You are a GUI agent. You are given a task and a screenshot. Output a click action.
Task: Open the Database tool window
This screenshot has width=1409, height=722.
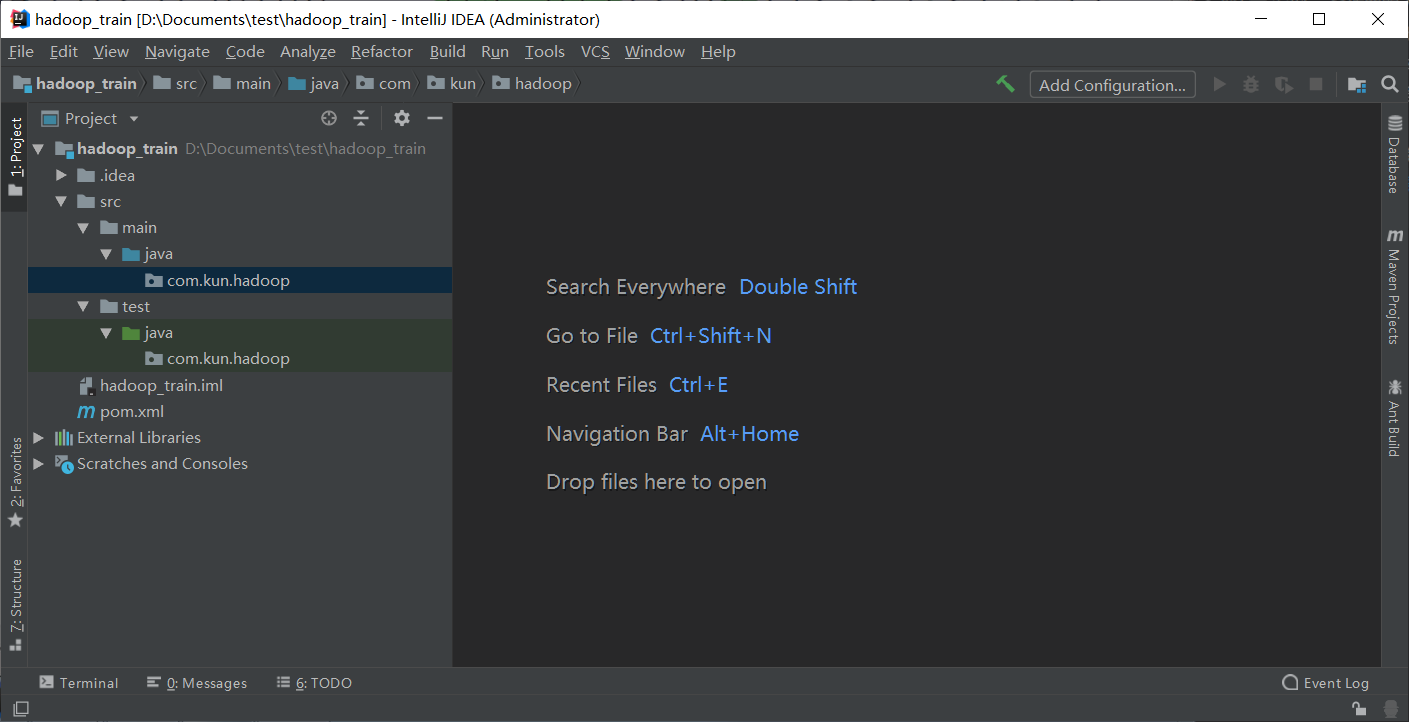tap(1394, 155)
